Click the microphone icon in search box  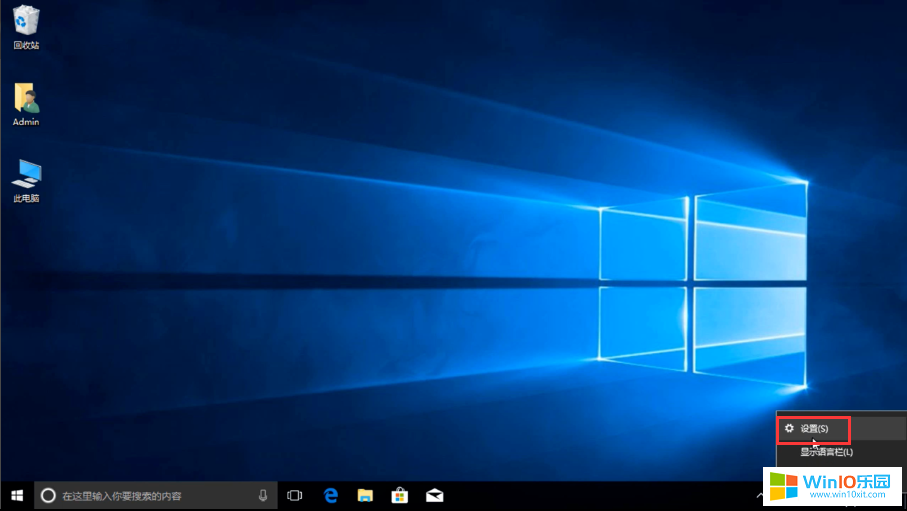click(263, 495)
